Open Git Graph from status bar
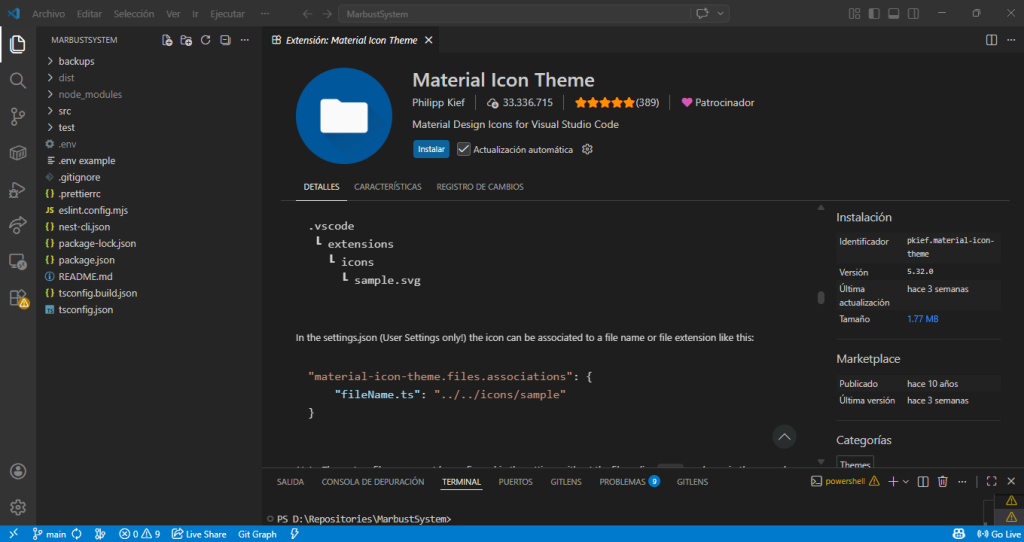Image resolution: width=1024 pixels, height=542 pixels. point(257,534)
